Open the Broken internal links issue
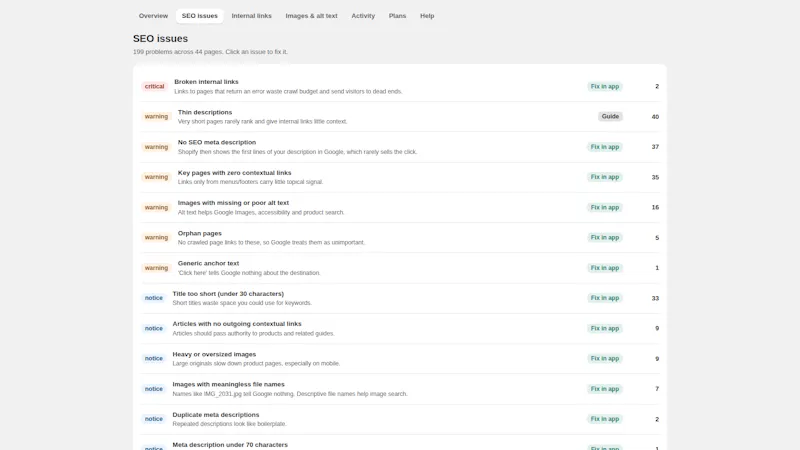The height and width of the screenshot is (450, 800). click(x=400, y=86)
